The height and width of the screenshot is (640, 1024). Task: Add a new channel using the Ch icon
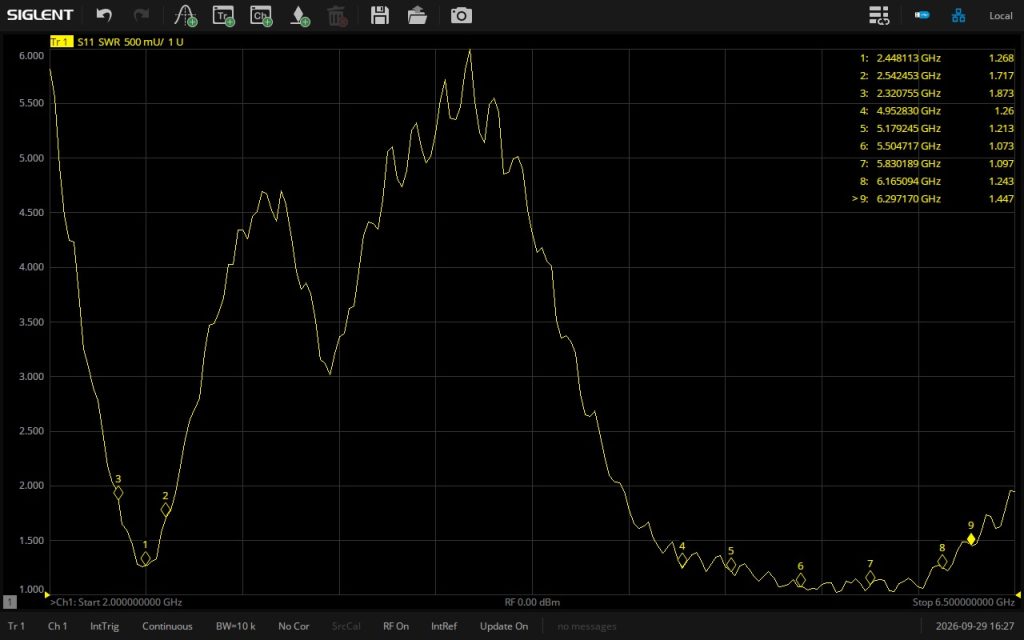coord(261,15)
